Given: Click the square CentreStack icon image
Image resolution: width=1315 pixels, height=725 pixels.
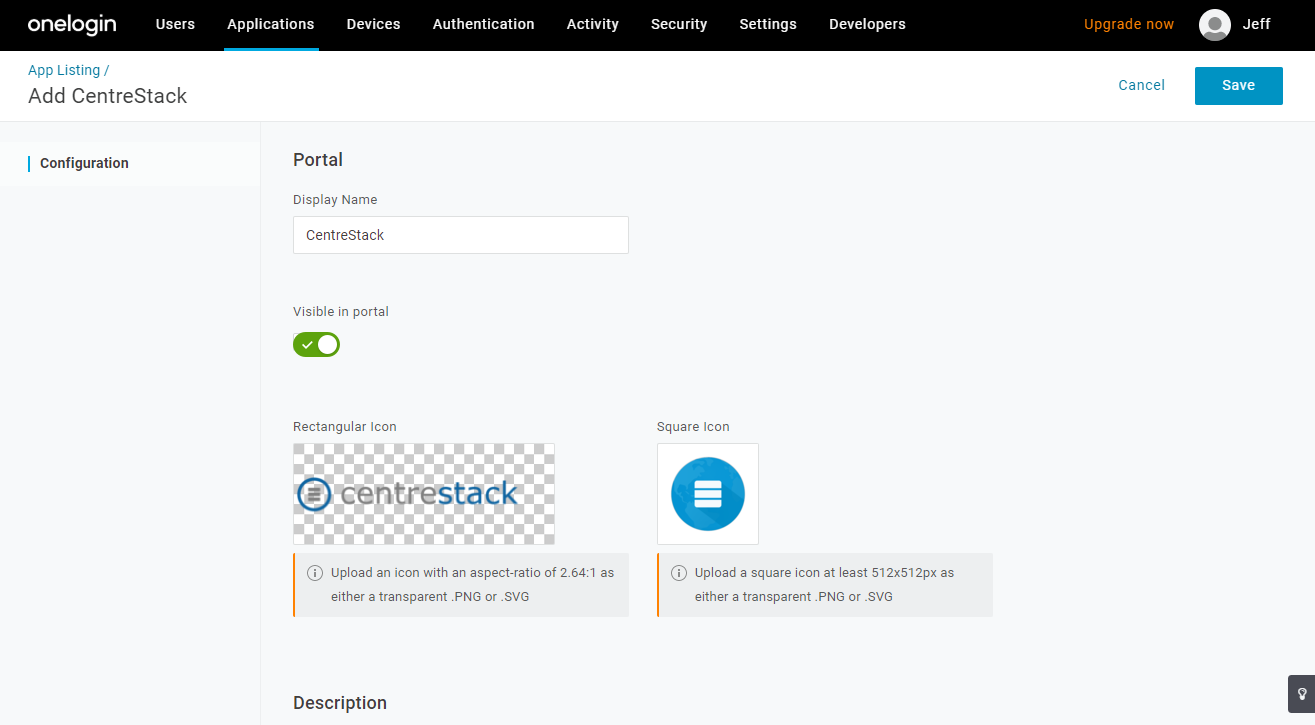Looking at the screenshot, I should (x=708, y=494).
